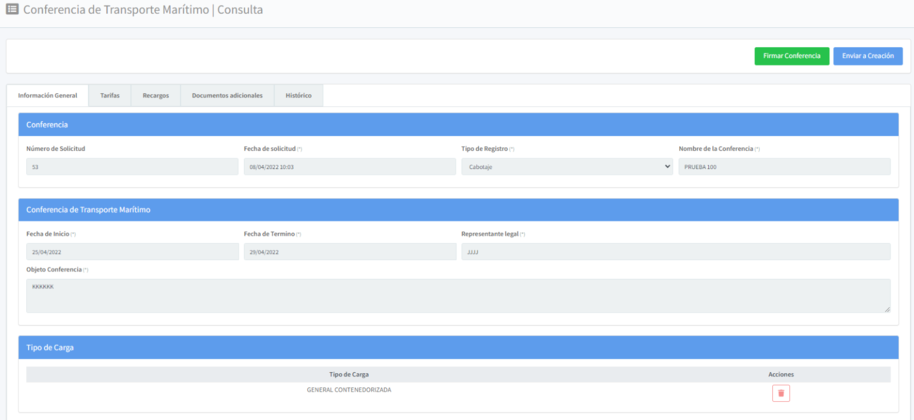Switch to the Tarifas tab

pos(110,96)
